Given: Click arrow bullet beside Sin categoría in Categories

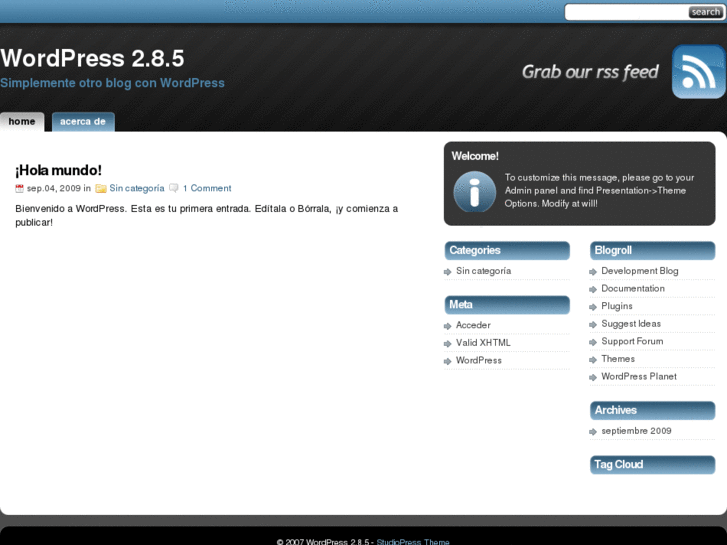Looking at the screenshot, I should (447, 272).
